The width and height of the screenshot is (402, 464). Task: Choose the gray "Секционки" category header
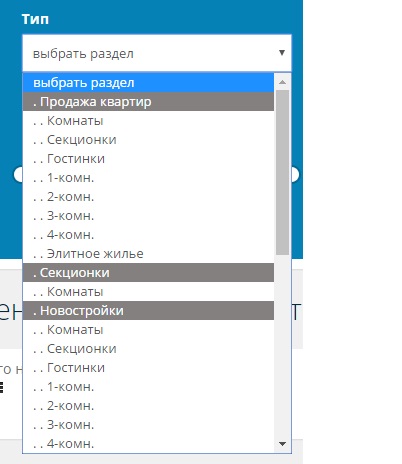pos(148,273)
